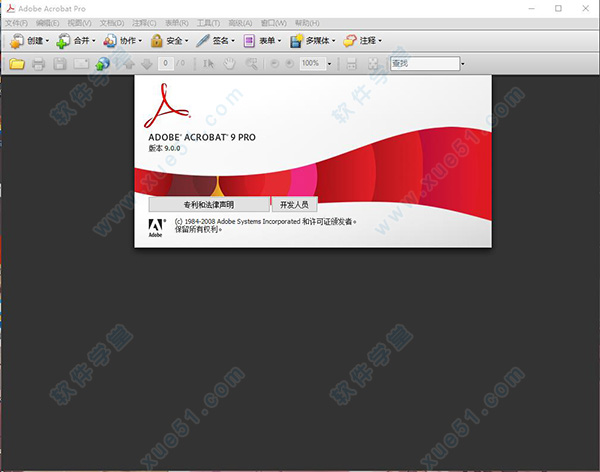Click the 查找 search field
This screenshot has height=472, width=600.
(x=425, y=64)
